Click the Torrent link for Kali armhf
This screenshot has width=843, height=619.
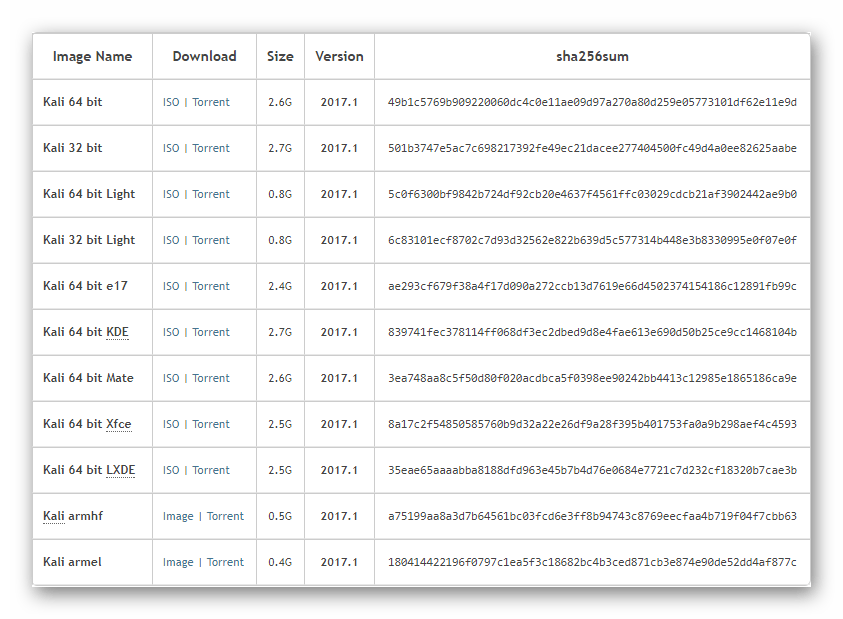tap(225, 516)
